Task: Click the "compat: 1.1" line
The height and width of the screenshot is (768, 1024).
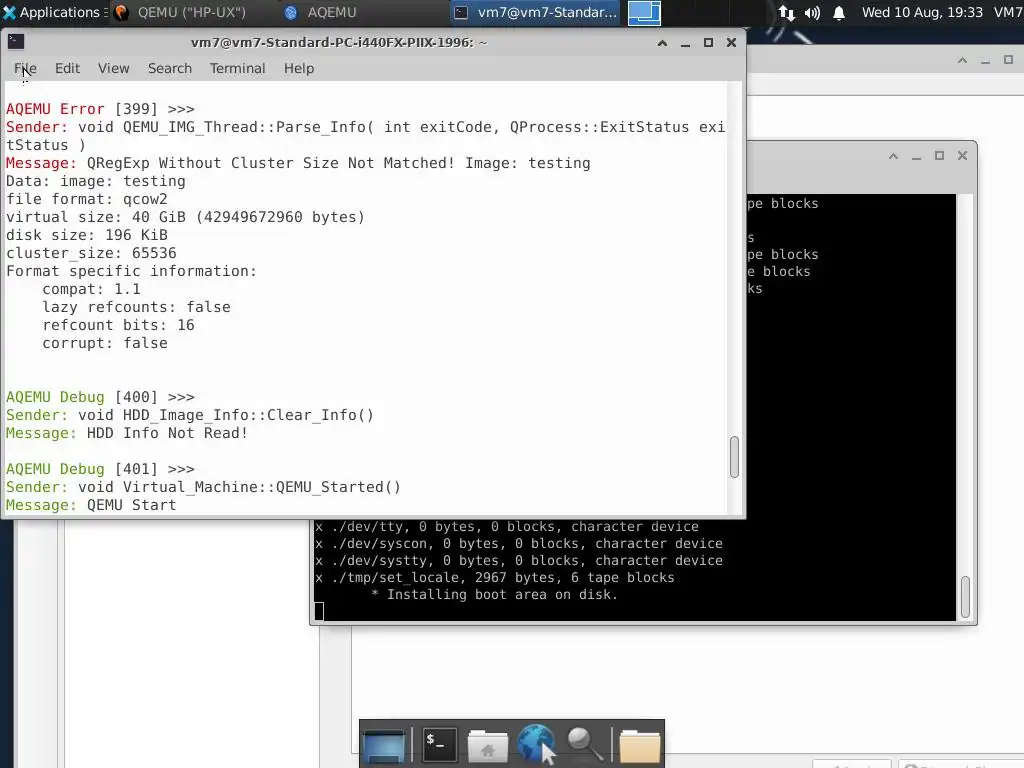Action: click(x=91, y=289)
